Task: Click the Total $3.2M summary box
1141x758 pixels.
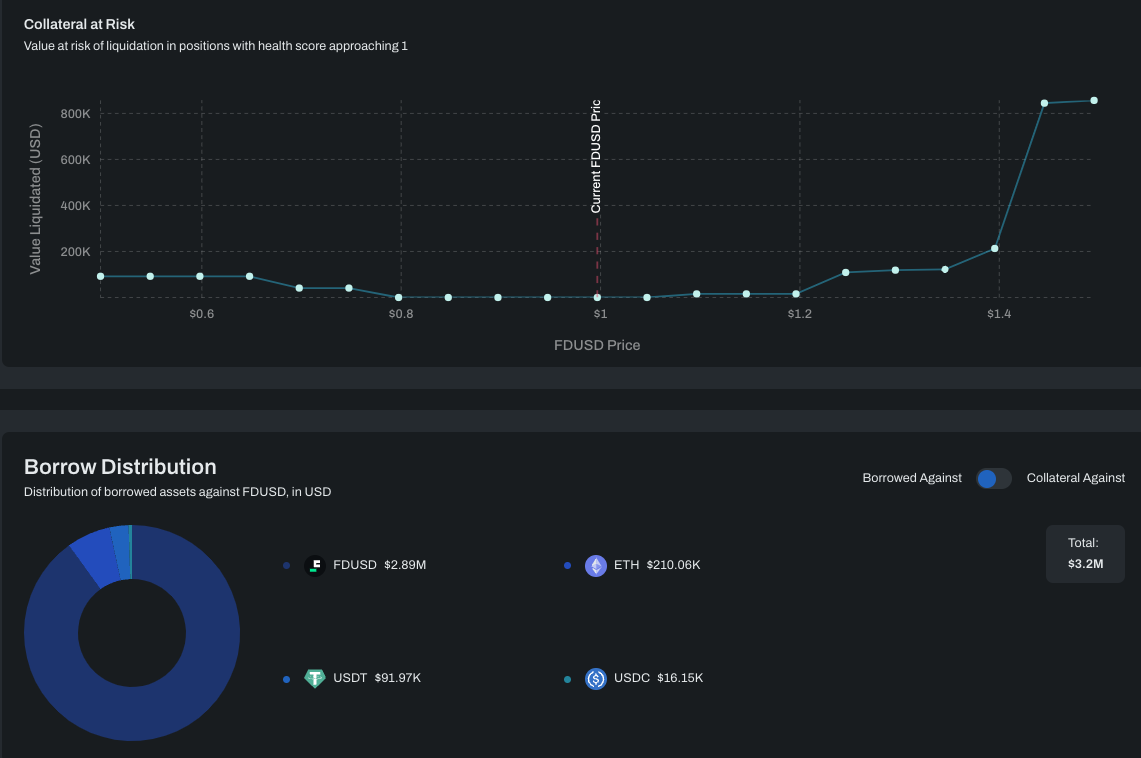Action: tap(1085, 553)
